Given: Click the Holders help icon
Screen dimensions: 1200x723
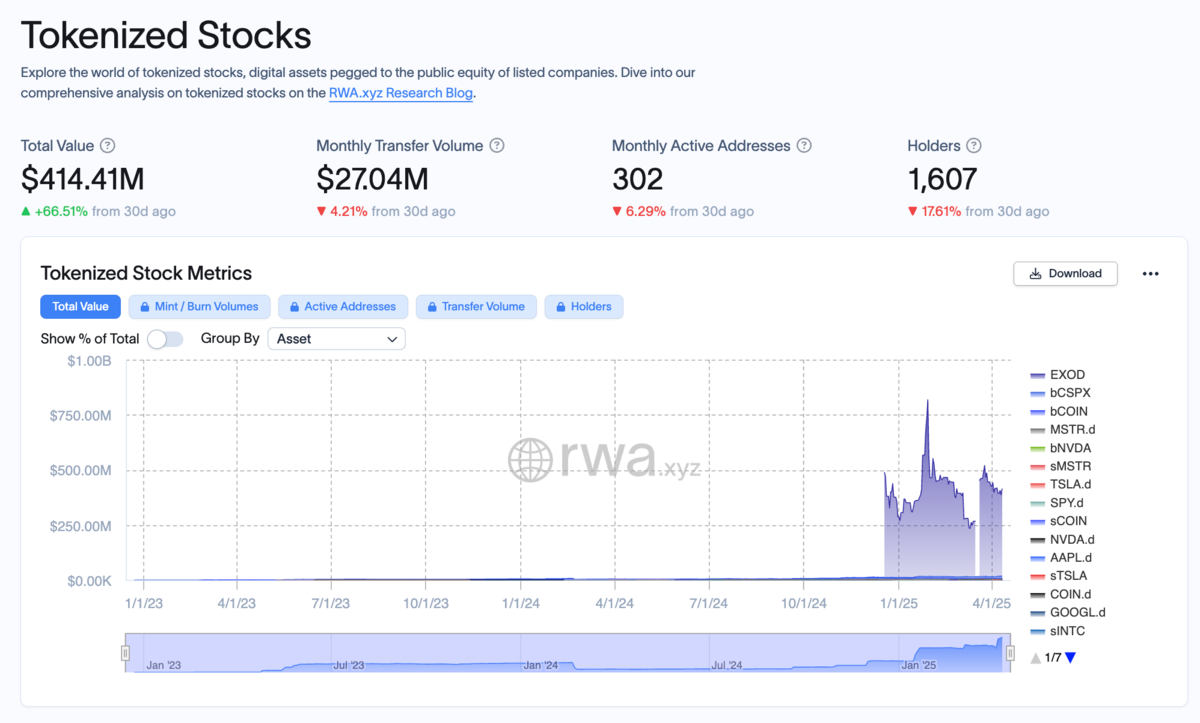Looking at the screenshot, I should (974, 146).
